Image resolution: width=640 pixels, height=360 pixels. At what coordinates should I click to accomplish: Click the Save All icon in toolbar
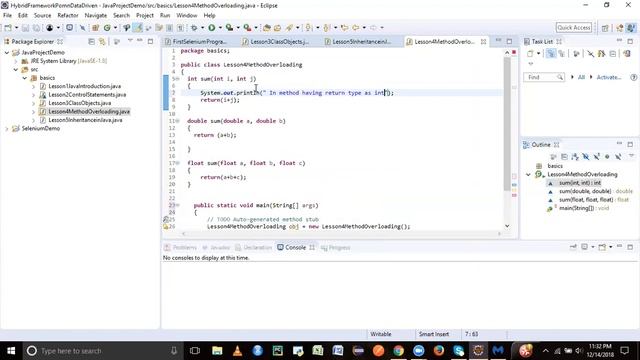[x=36, y=28]
